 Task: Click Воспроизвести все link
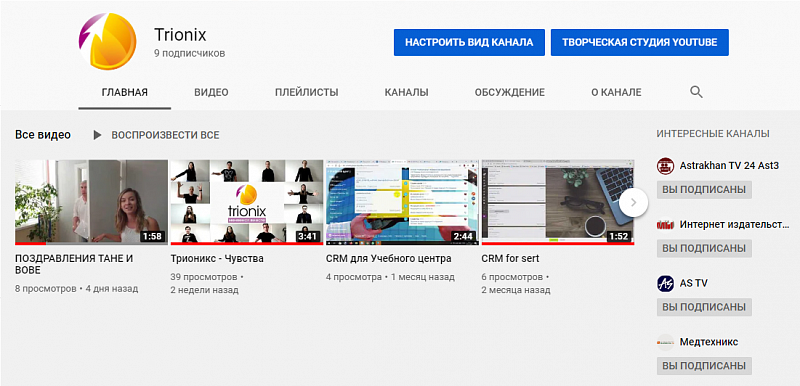tap(165, 135)
